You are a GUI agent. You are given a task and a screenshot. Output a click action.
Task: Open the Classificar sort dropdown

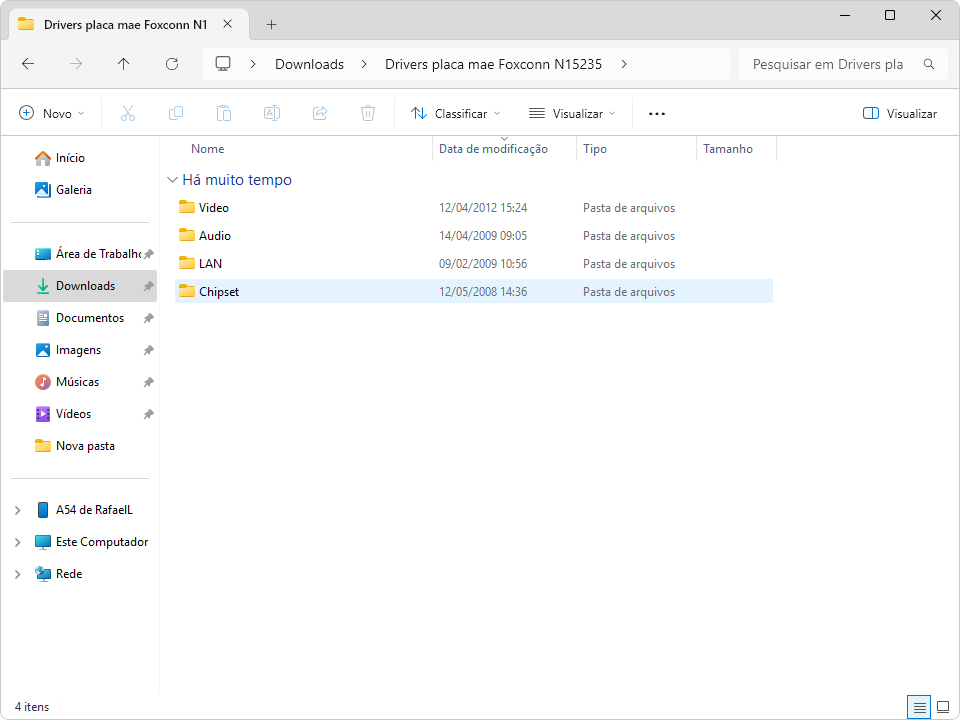pyautogui.click(x=456, y=113)
